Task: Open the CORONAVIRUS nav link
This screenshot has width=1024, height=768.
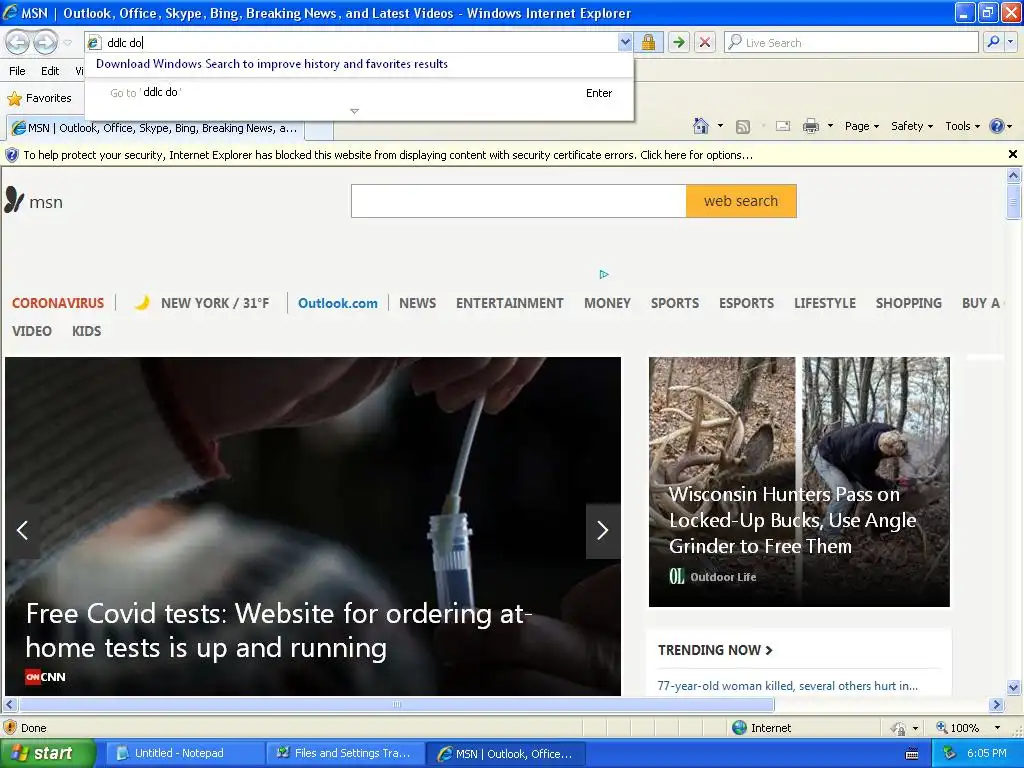Action: tap(58, 303)
